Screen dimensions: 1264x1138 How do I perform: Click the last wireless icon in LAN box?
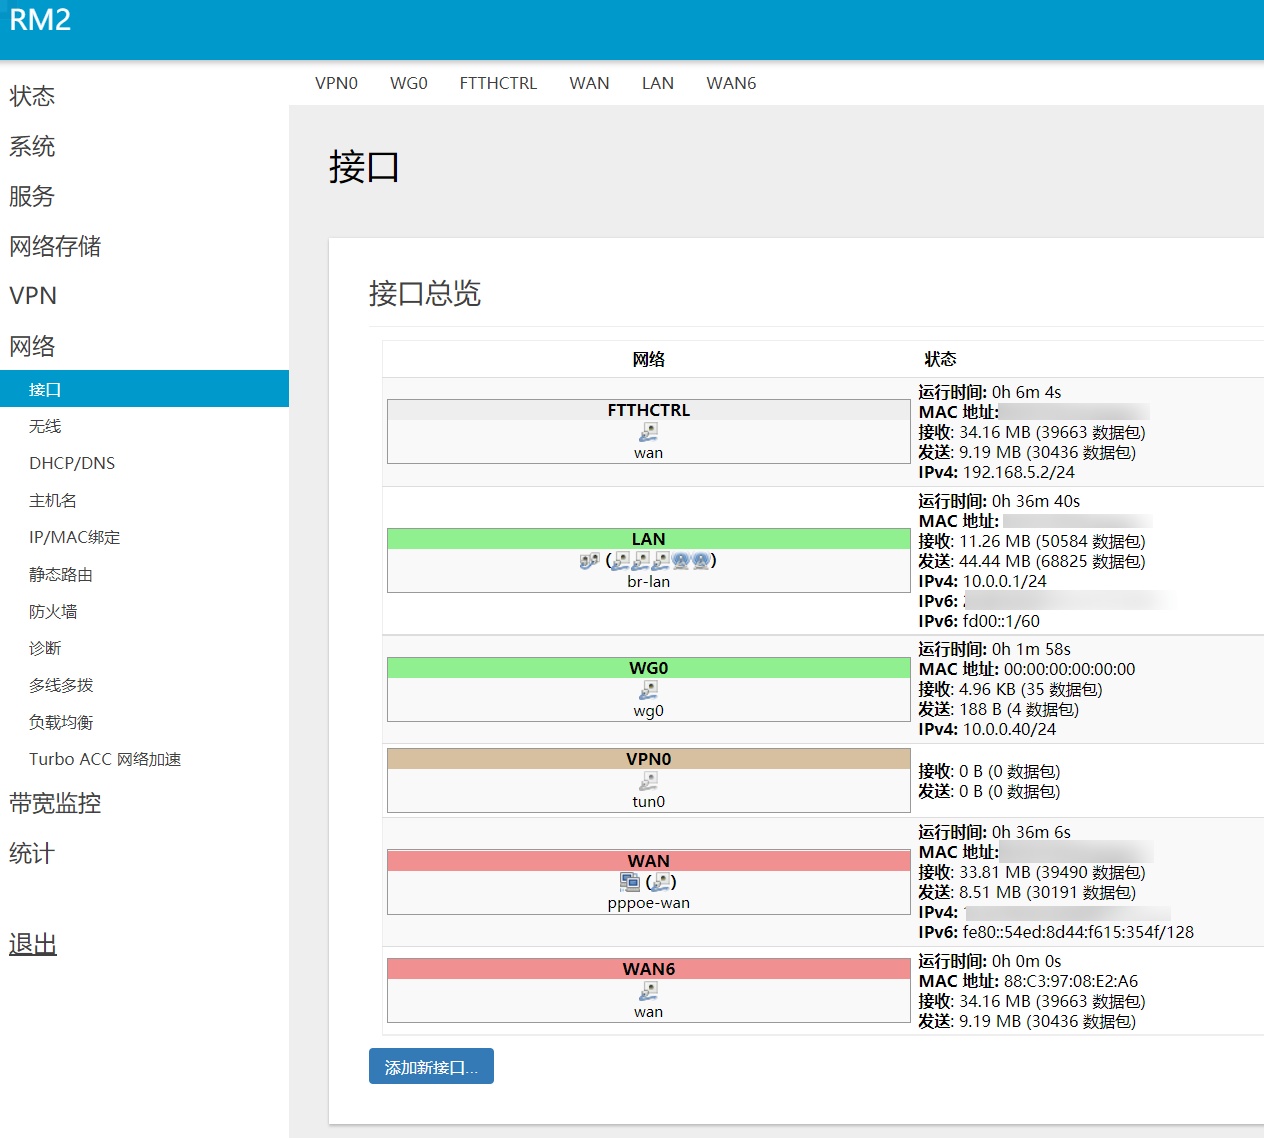[701, 561]
